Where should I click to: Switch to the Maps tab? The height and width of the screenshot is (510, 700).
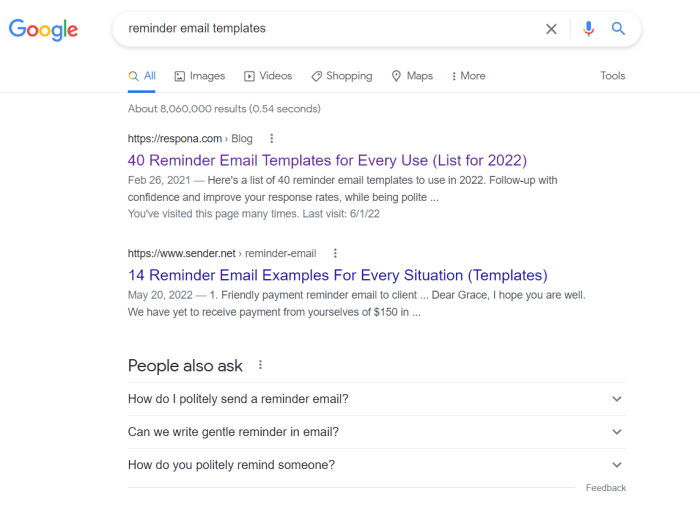tap(412, 76)
